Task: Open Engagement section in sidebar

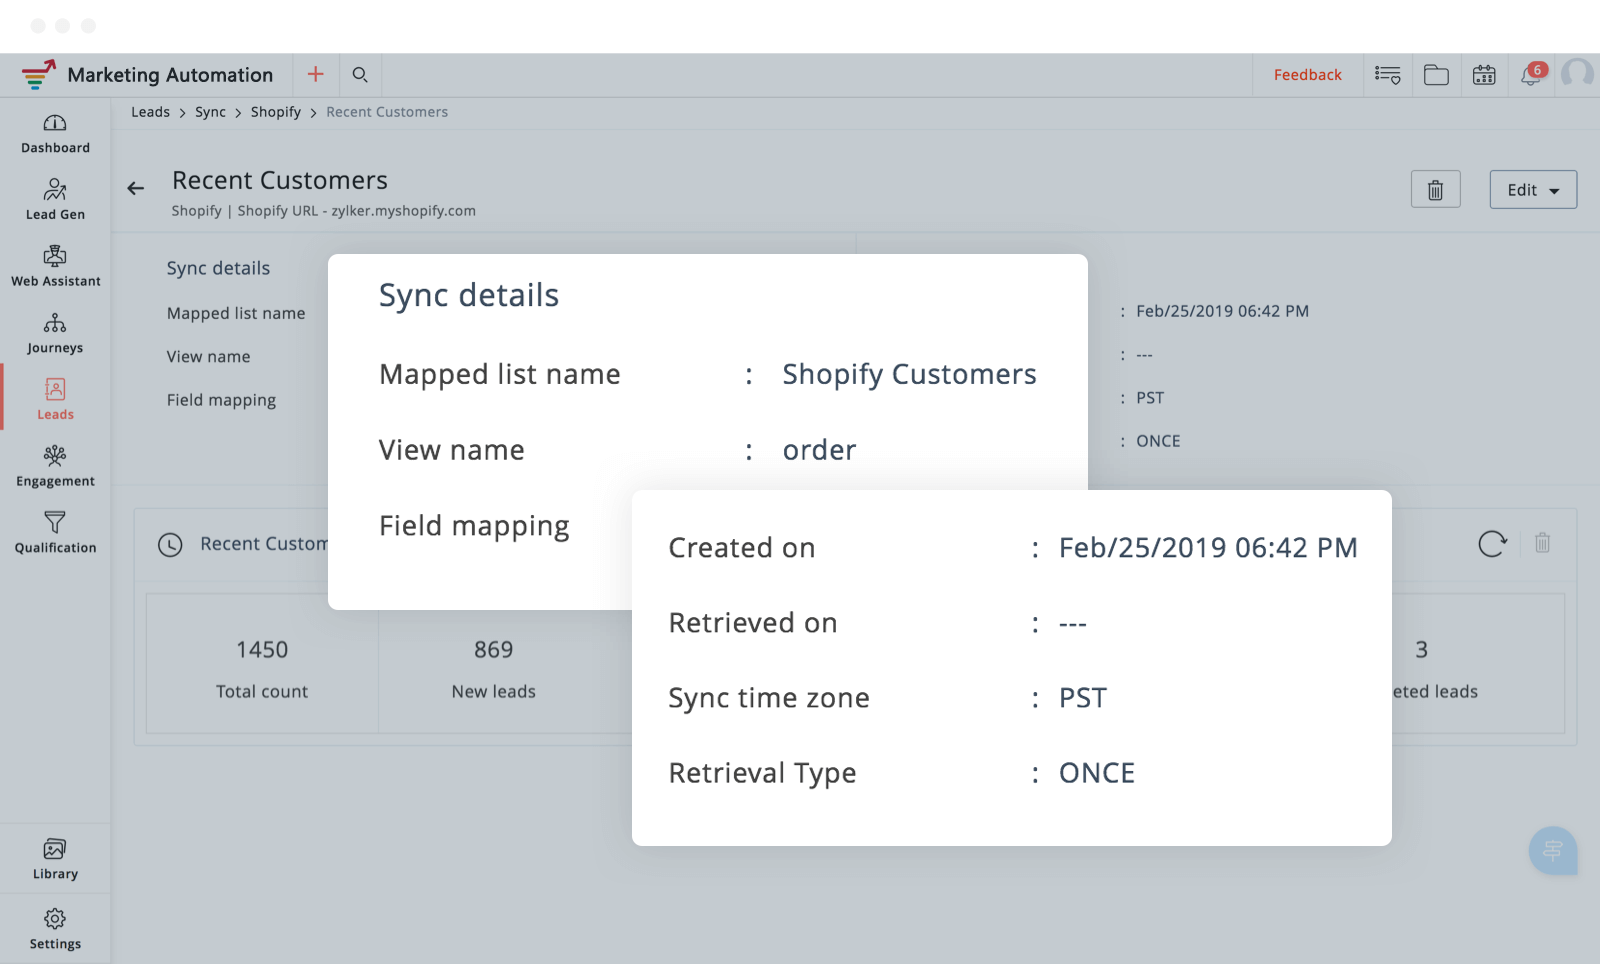Action: [x=55, y=467]
